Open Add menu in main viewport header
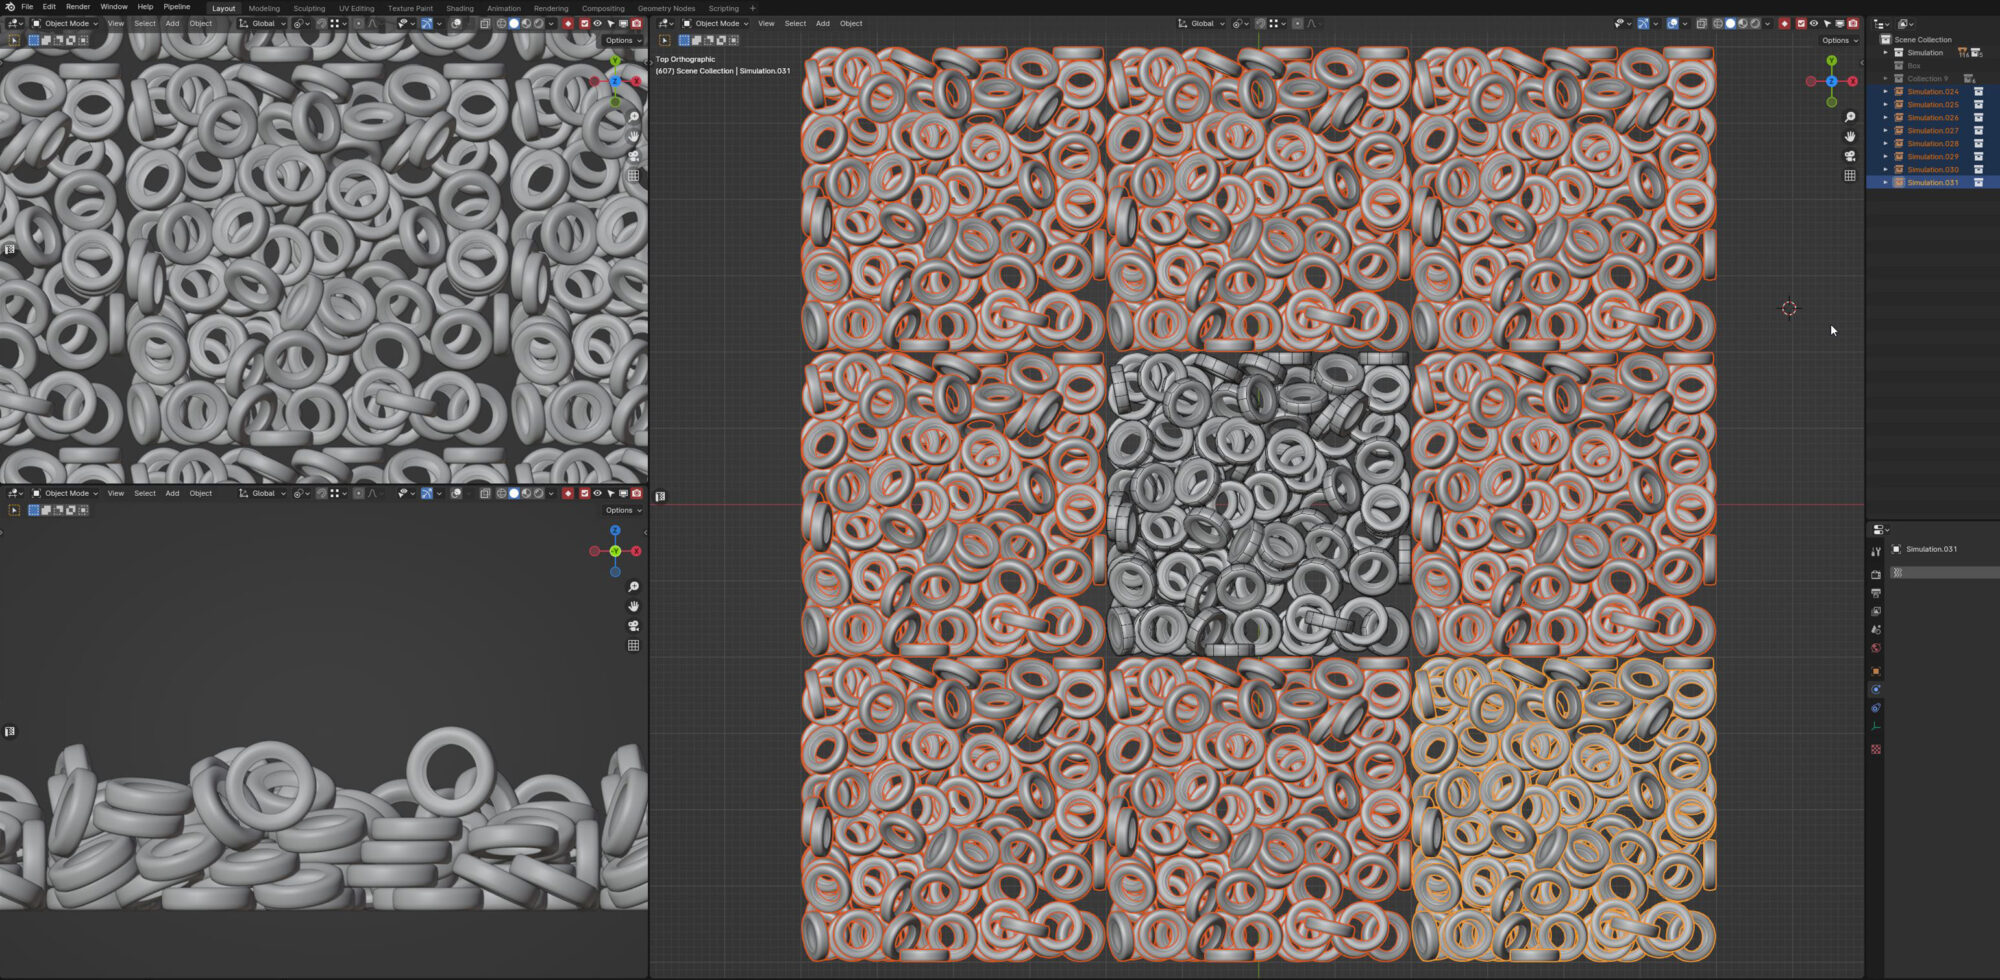The height and width of the screenshot is (980, 2000). click(x=822, y=23)
